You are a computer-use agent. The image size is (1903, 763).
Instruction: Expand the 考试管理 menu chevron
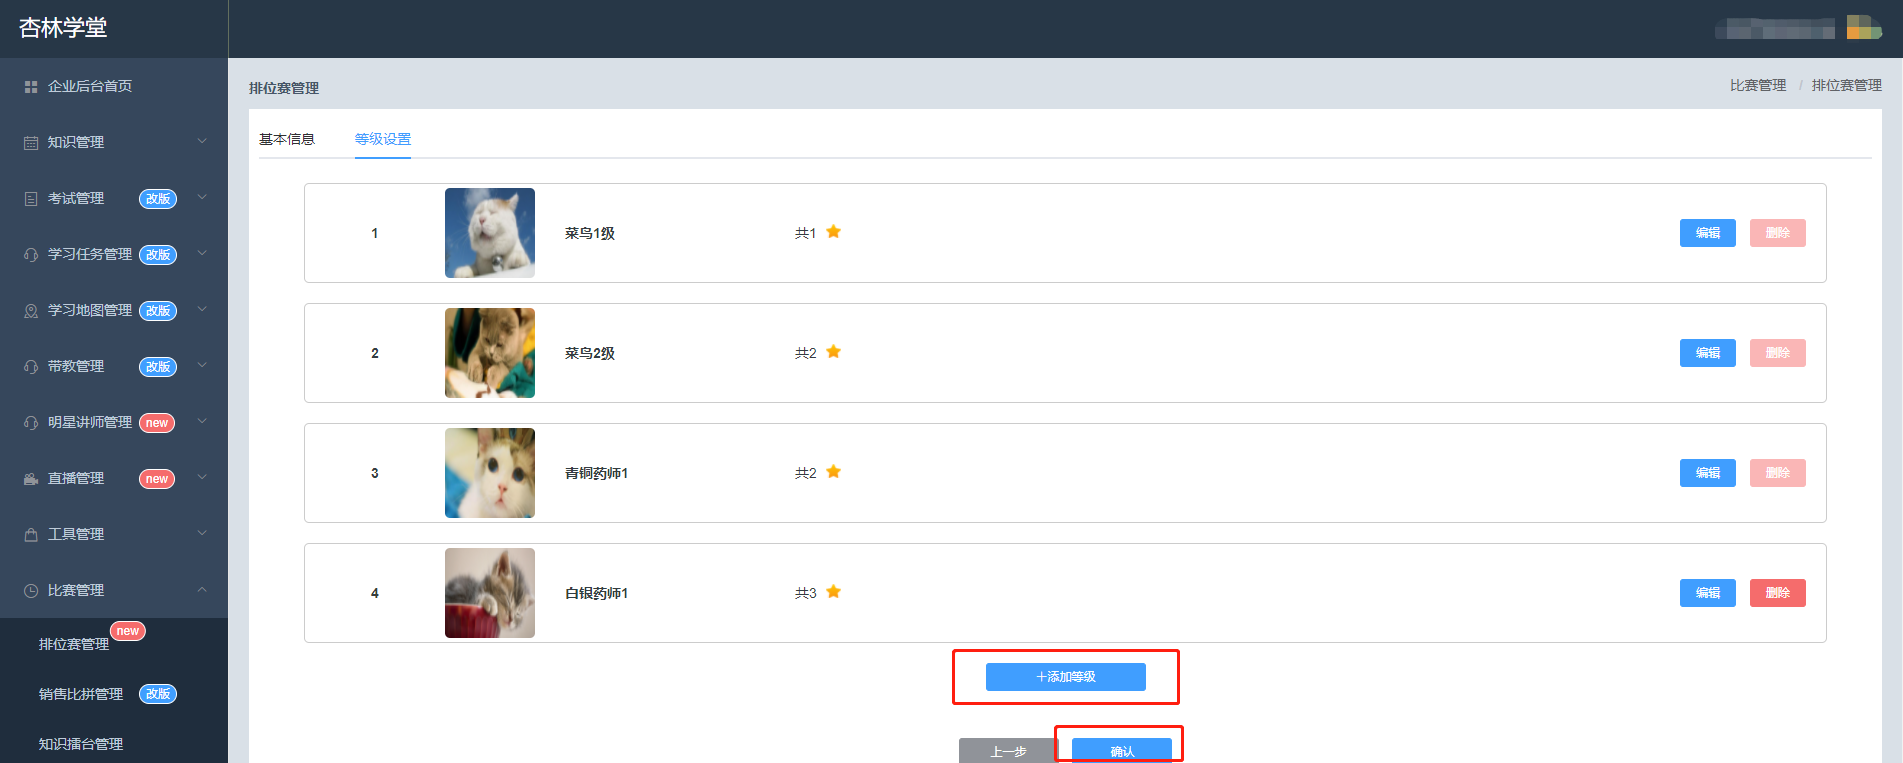202,197
